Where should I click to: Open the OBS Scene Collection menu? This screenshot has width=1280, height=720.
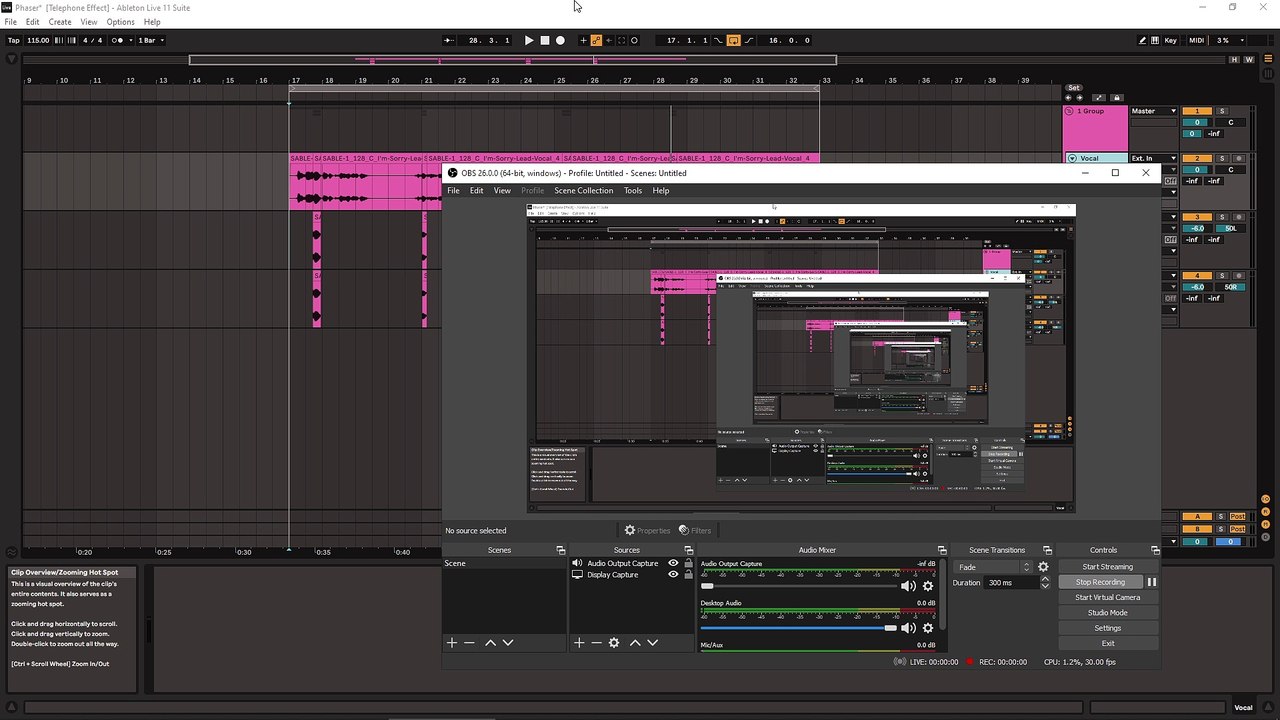click(x=584, y=191)
